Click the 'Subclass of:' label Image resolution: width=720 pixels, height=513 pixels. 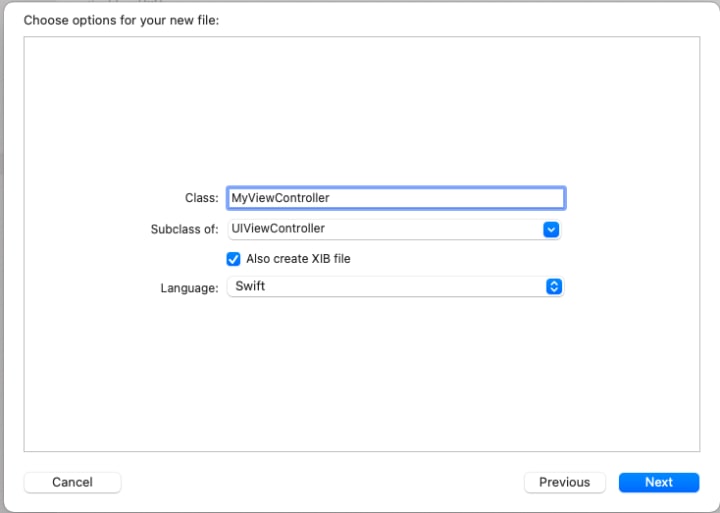[x=185, y=229]
